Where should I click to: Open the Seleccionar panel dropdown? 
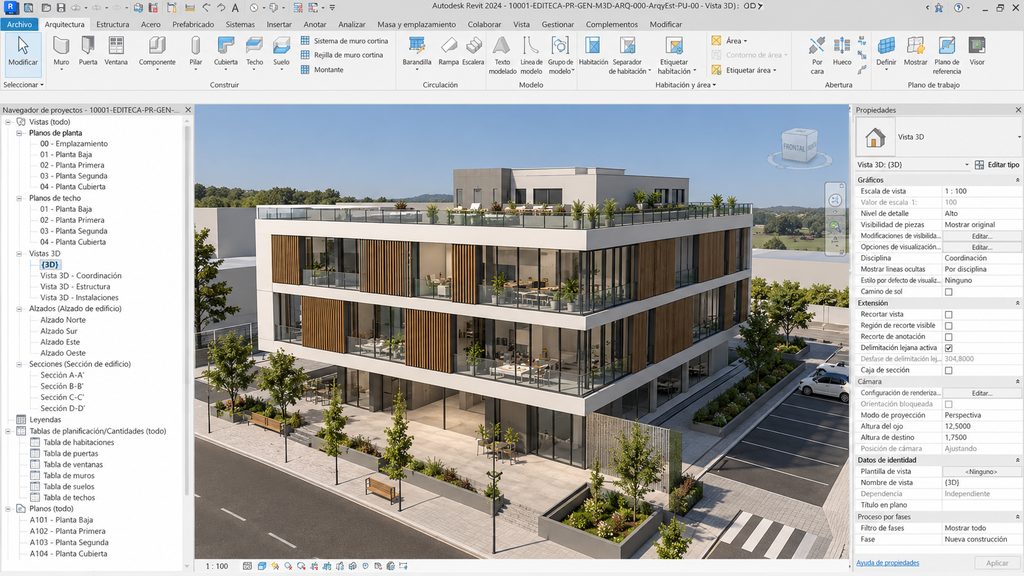[24, 85]
